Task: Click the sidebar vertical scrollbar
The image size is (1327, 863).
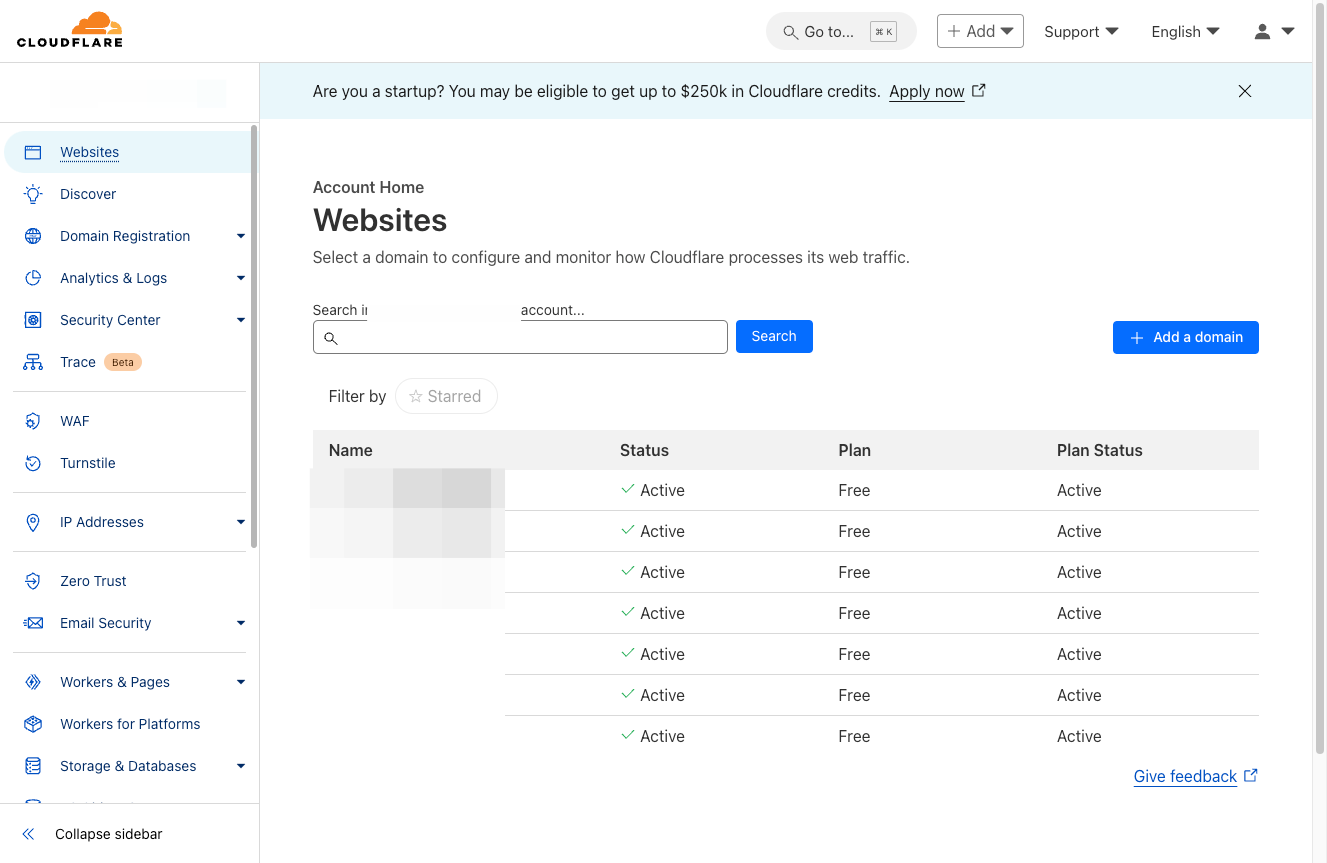Action: point(254,336)
